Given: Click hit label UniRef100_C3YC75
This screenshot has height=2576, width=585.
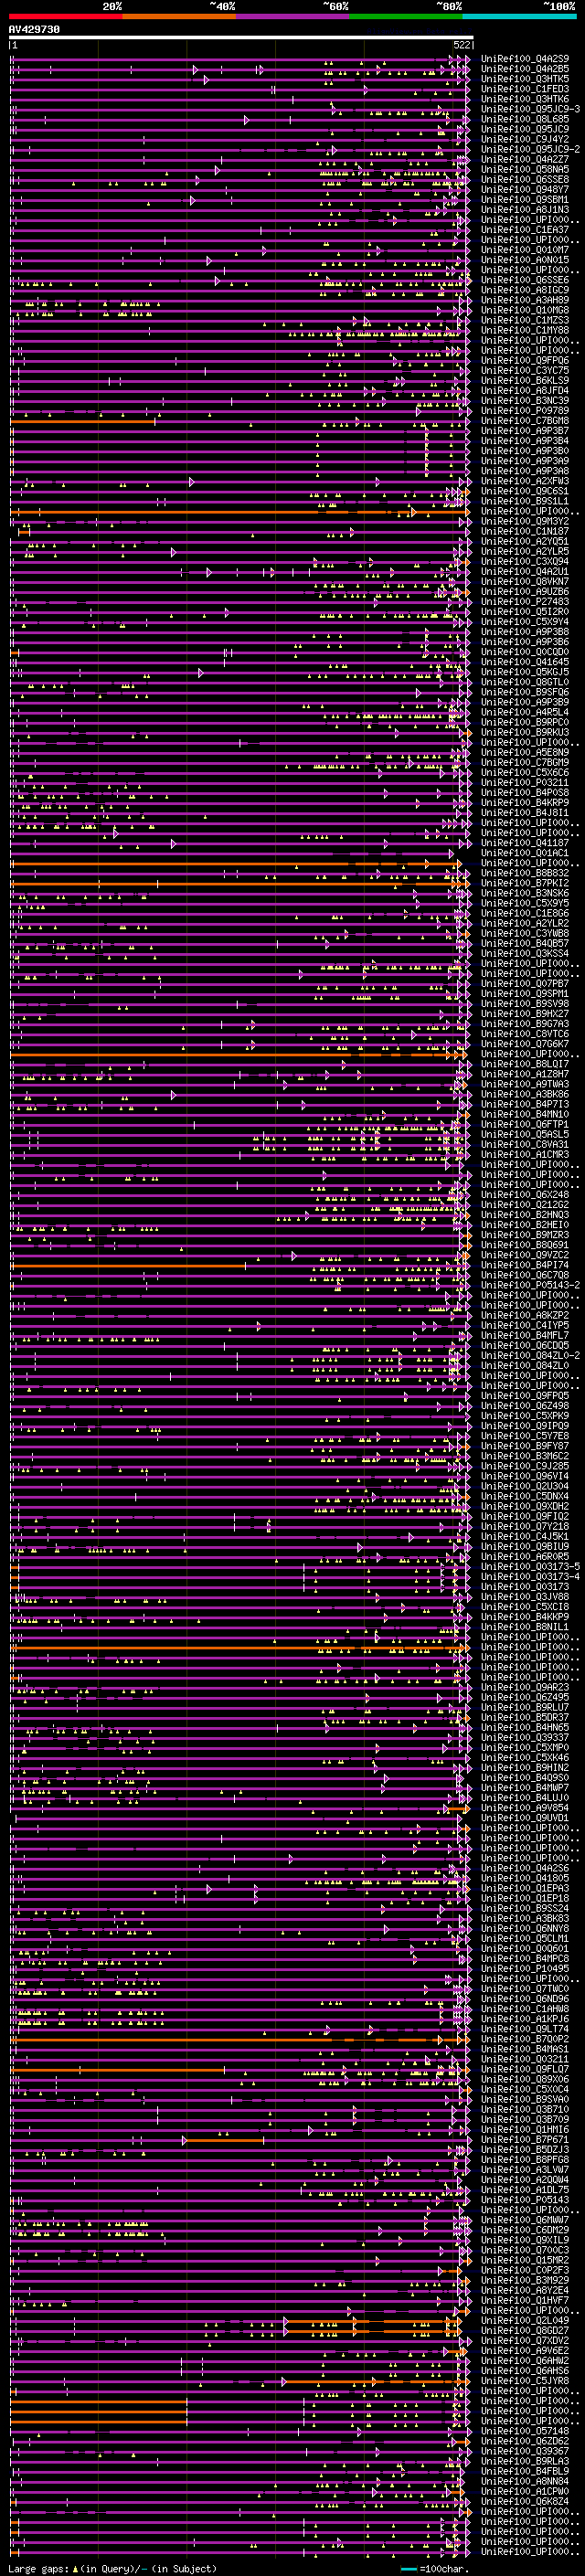Looking at the screenshot, I should (x=525, y=370).
